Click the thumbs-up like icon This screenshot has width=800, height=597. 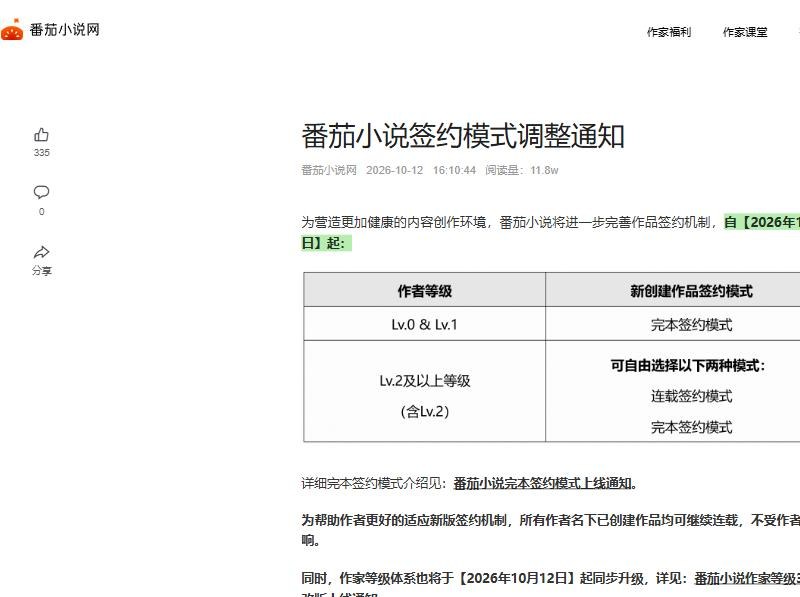tap(41, 135)
